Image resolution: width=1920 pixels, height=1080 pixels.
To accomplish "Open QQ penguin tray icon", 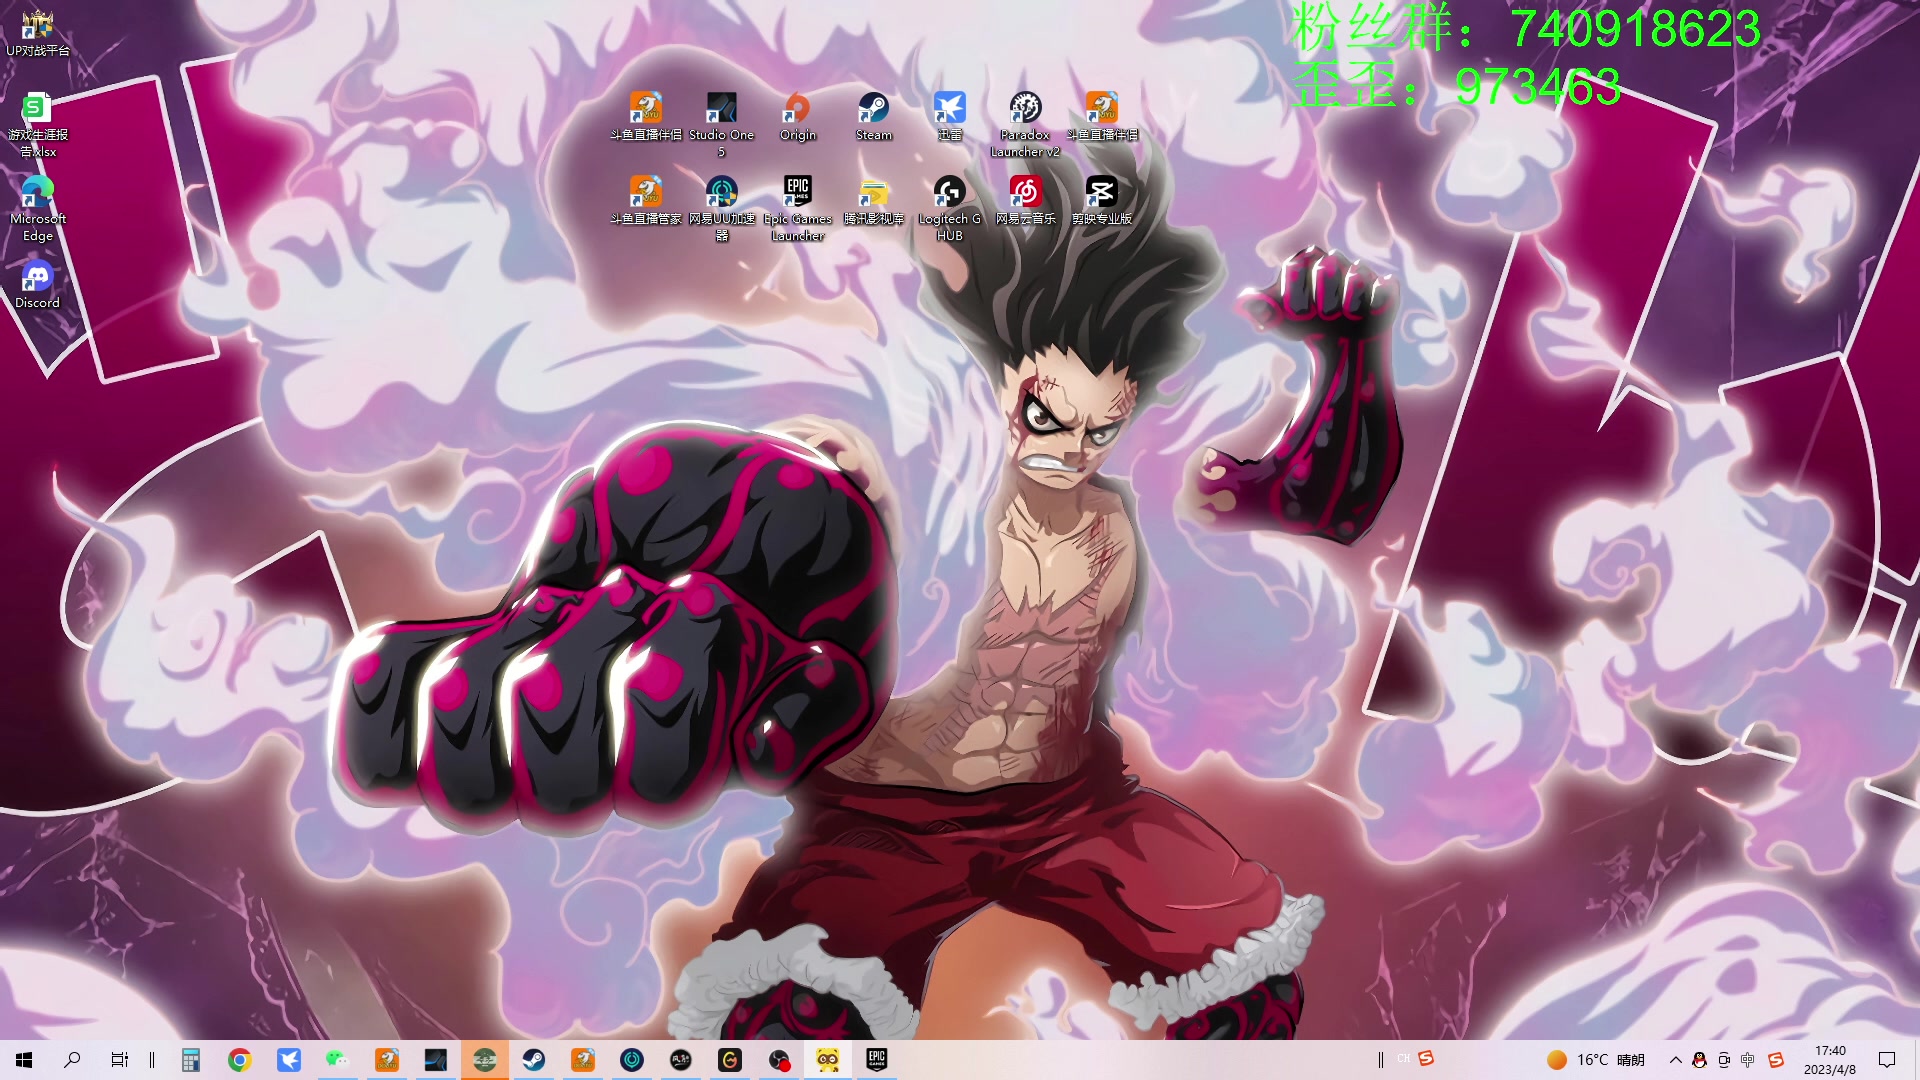I will click(x=1700, y=1060).
